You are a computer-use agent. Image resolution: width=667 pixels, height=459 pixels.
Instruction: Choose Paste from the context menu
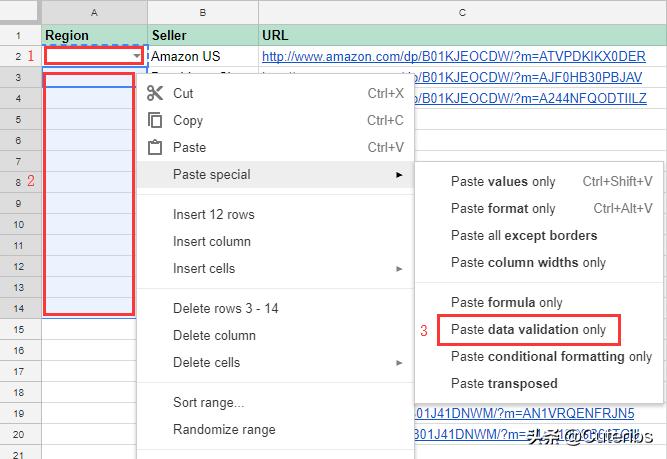276,147
